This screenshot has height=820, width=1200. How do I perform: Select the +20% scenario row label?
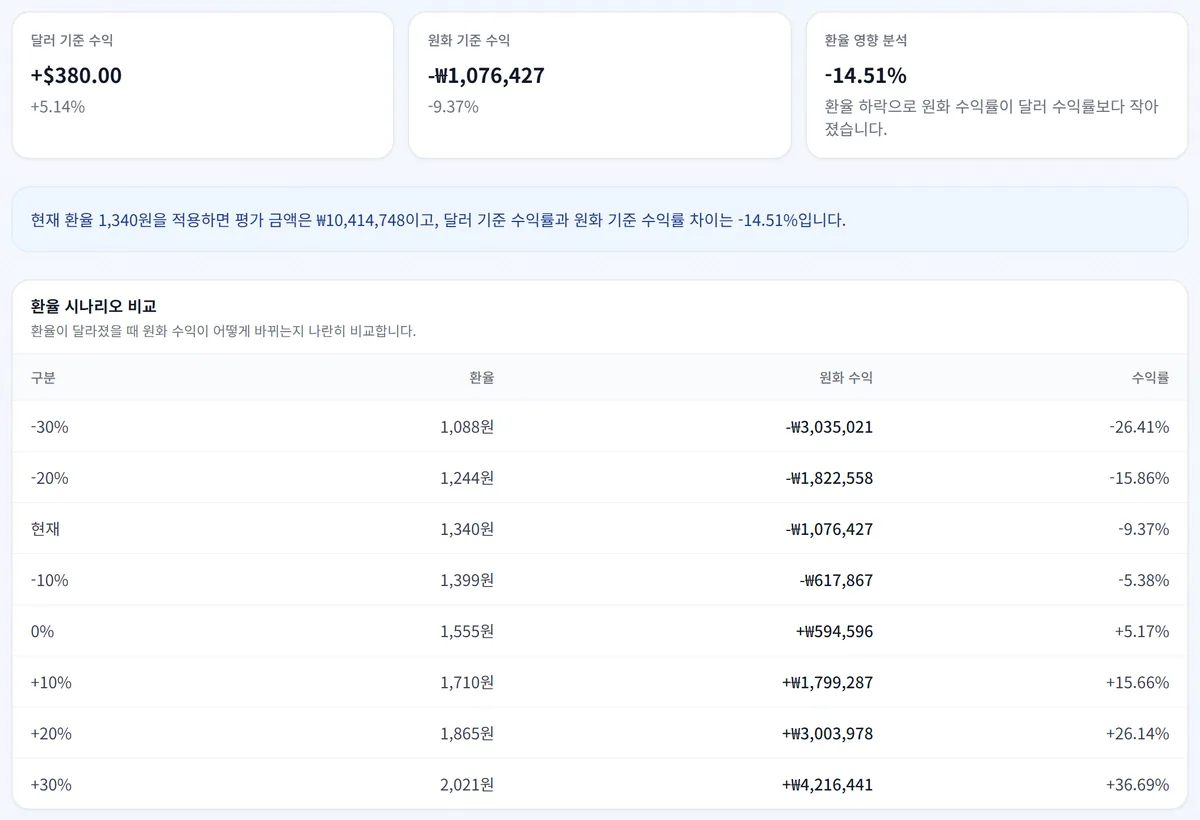(x=51, y=734)
